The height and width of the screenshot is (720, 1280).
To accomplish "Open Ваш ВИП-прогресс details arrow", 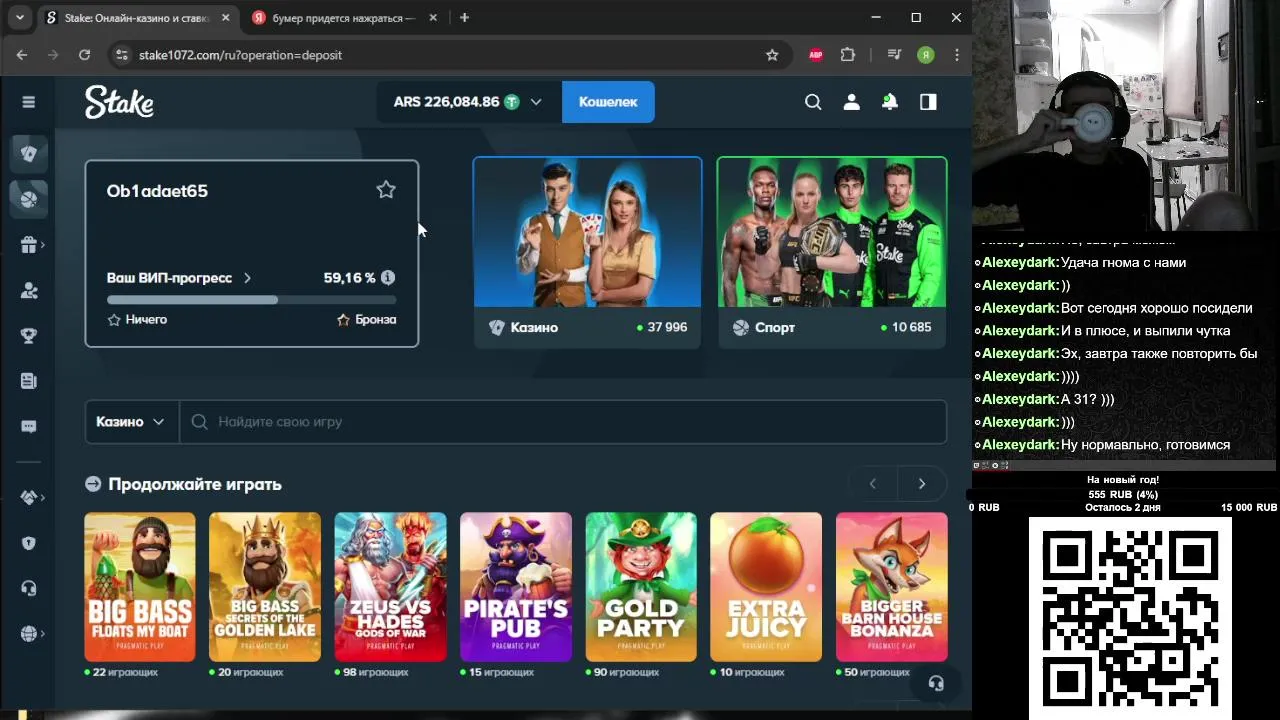I will [x=247, y=278].
